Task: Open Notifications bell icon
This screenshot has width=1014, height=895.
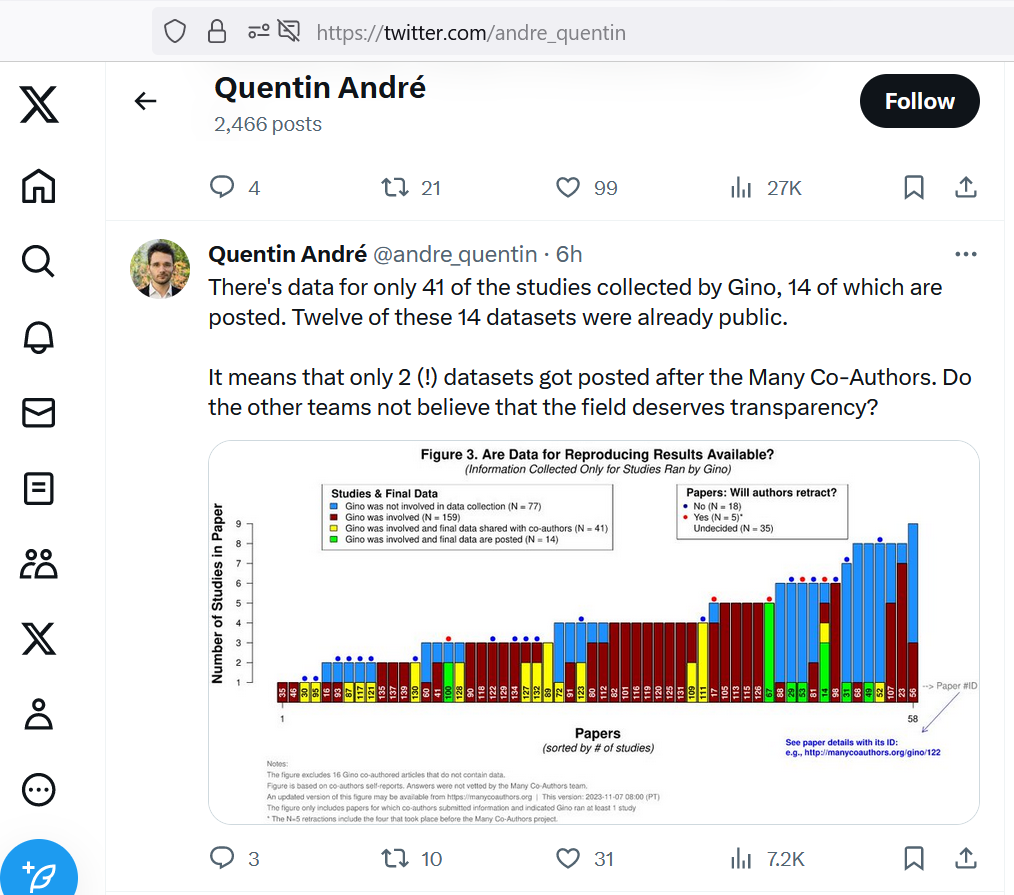Action: (x=39, y=337)
